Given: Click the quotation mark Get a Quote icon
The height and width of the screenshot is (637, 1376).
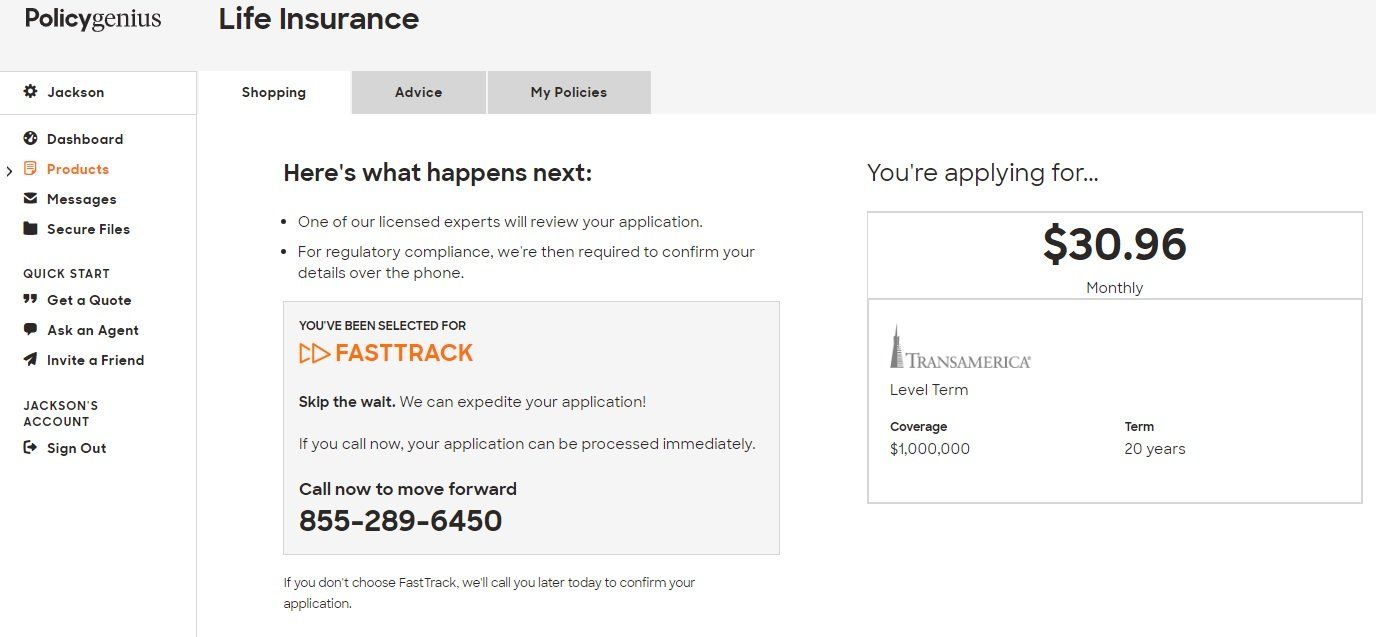Looking at the screenshot, I should click(30, 299).
